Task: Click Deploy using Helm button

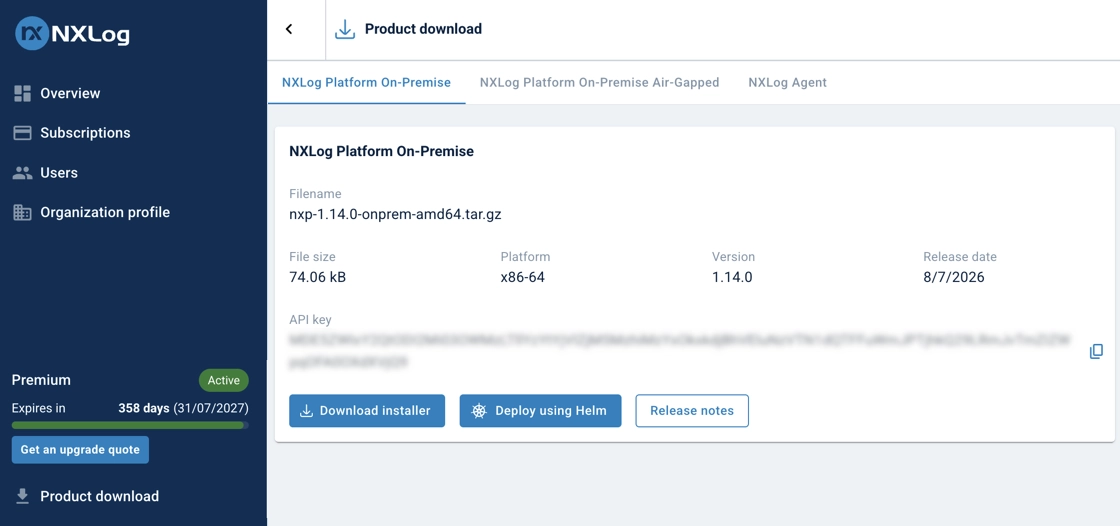Action: coord(541,411)
